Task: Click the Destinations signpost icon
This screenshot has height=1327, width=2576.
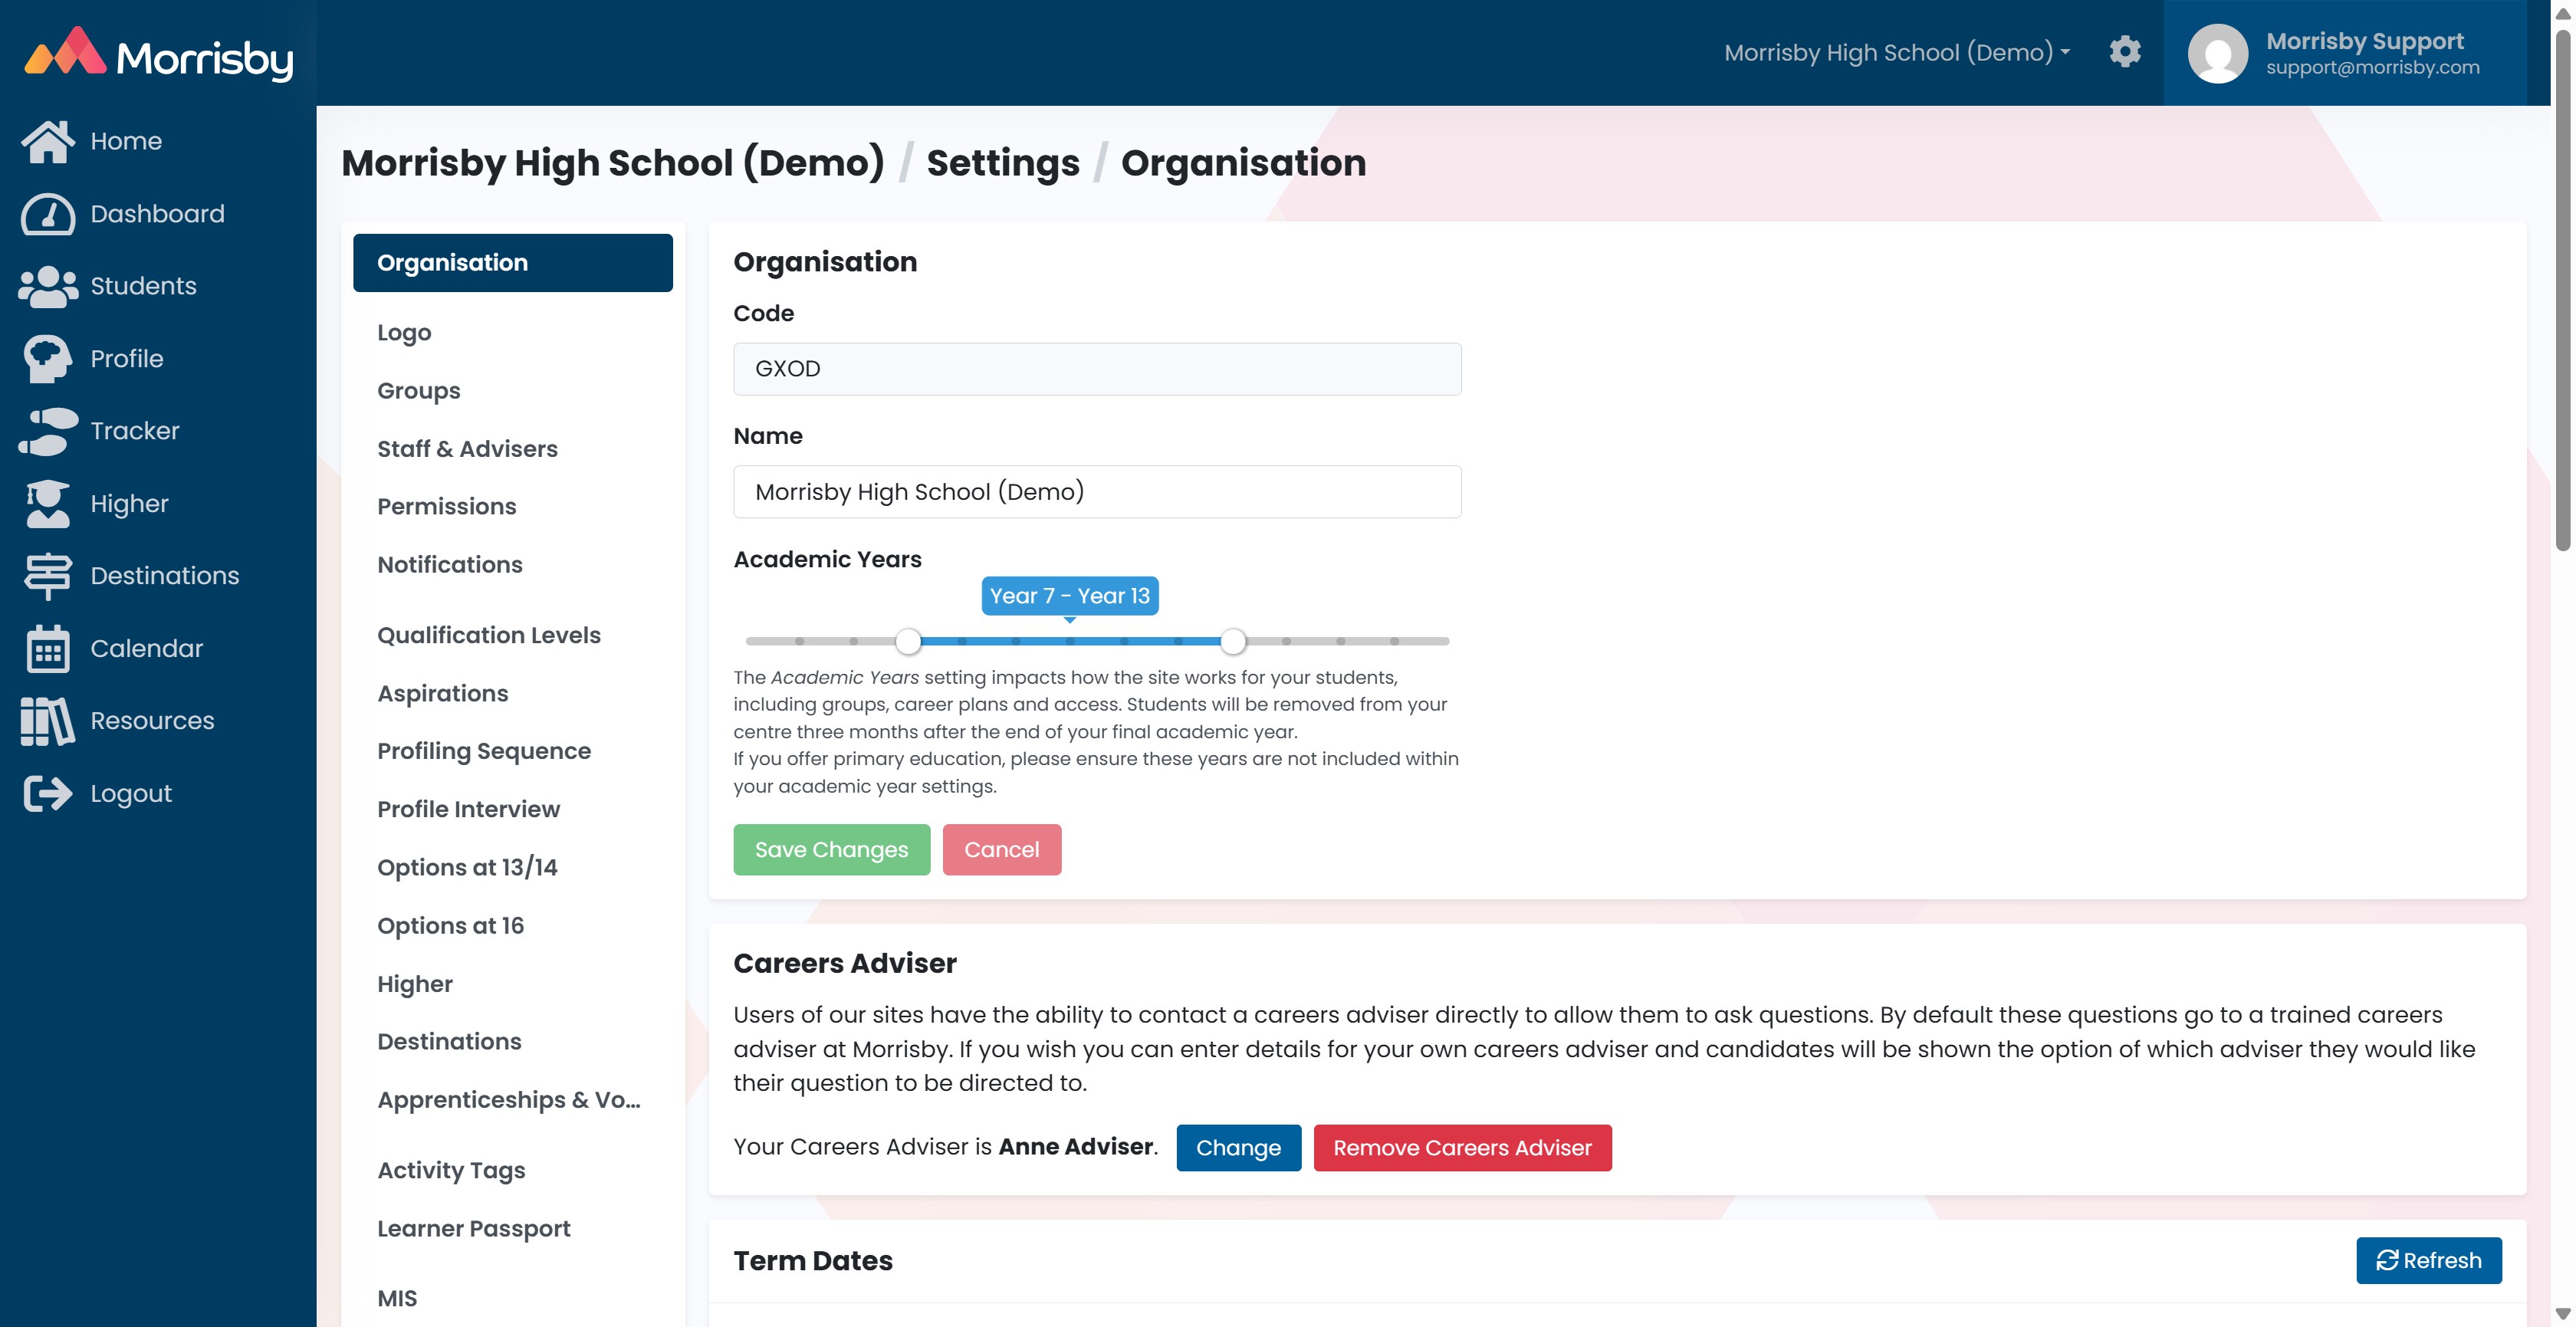Action: (47, 576)
